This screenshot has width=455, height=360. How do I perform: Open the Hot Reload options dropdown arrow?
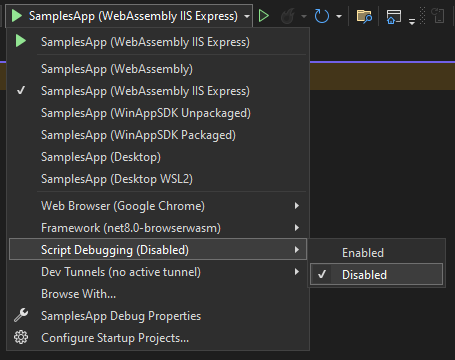(304, 16)
